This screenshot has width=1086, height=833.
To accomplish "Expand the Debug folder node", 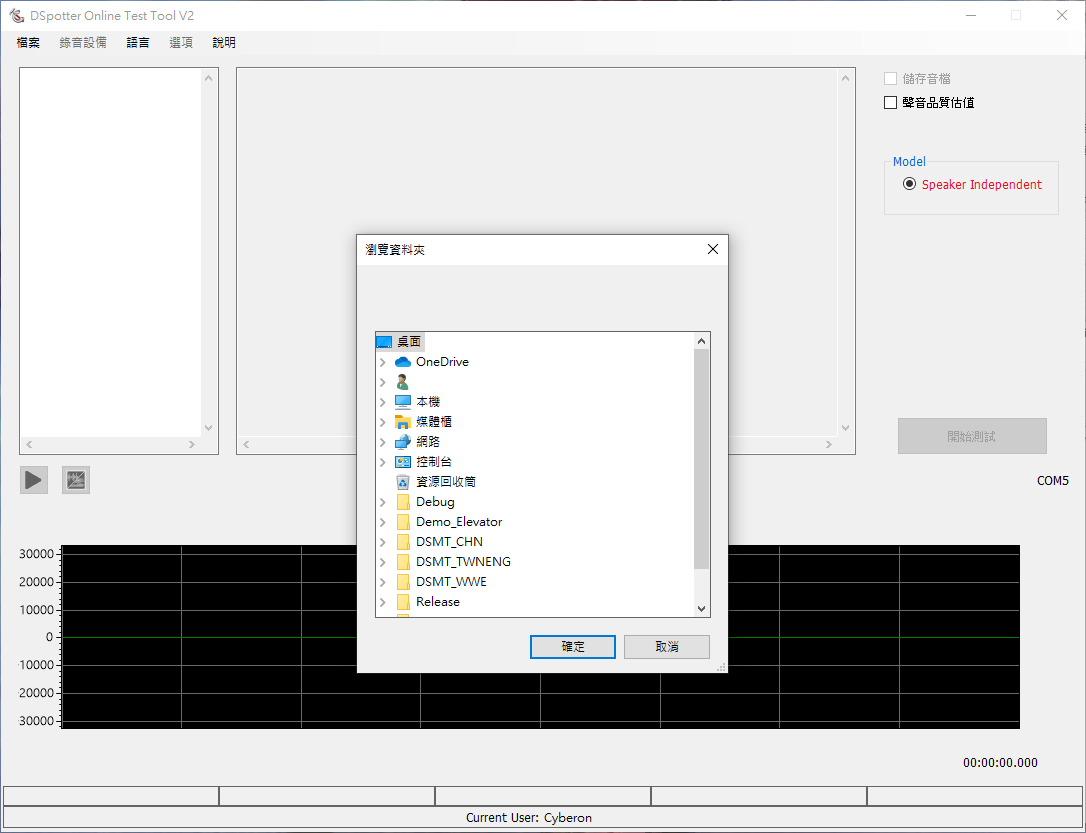I will click(382, 502).
